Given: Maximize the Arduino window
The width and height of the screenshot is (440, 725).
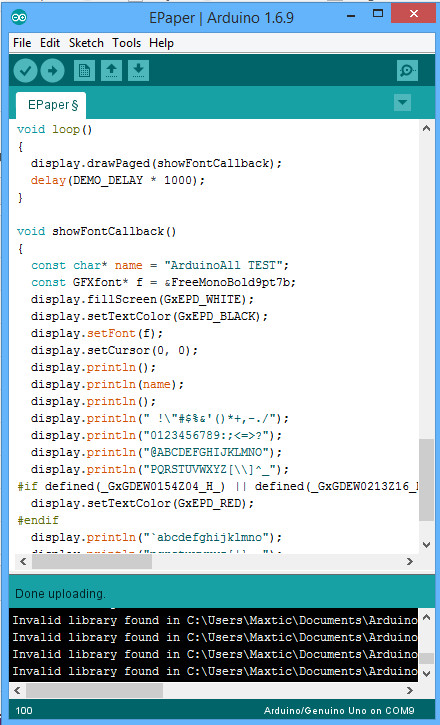Looking at the screenshot, I should (x=378, y=14).
